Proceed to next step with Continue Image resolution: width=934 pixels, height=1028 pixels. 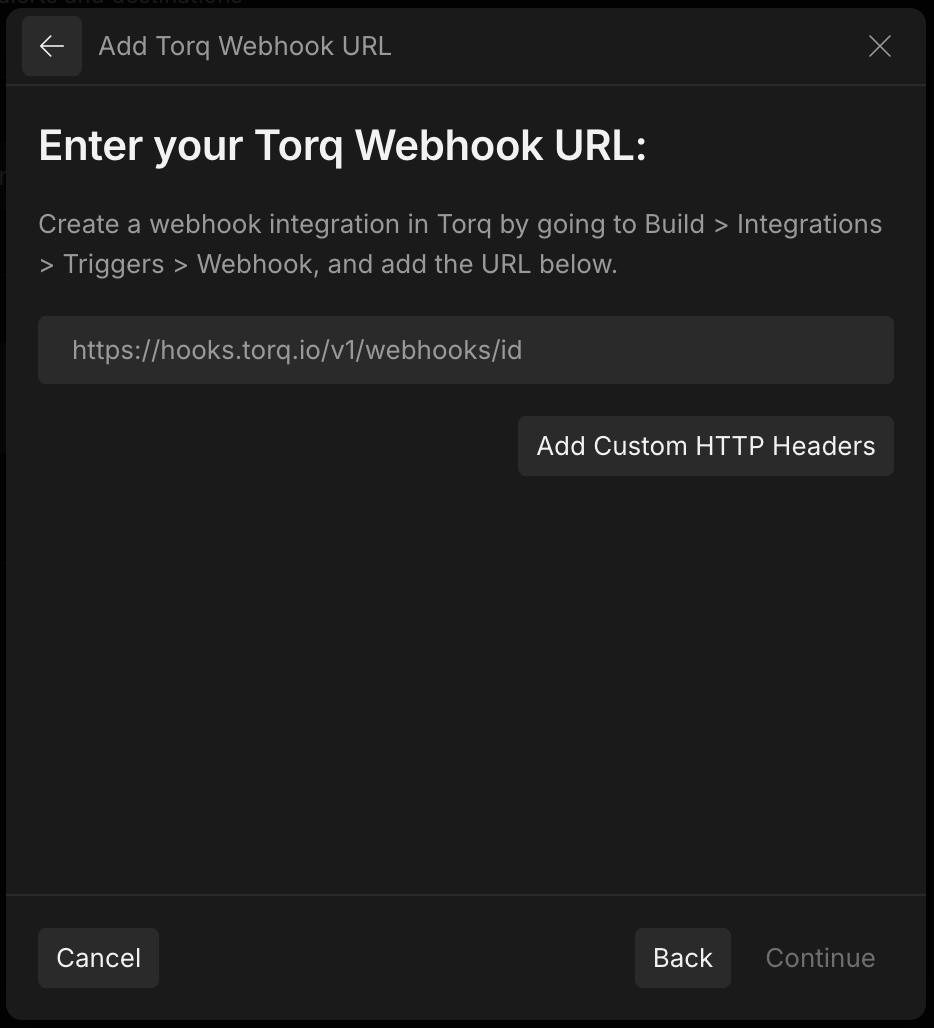[820, 958]
